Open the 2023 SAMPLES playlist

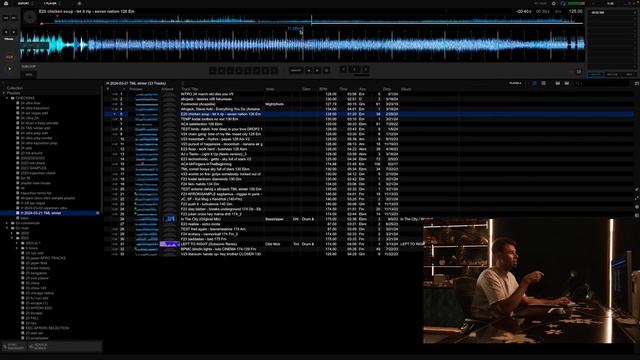[x=33, y=168]
